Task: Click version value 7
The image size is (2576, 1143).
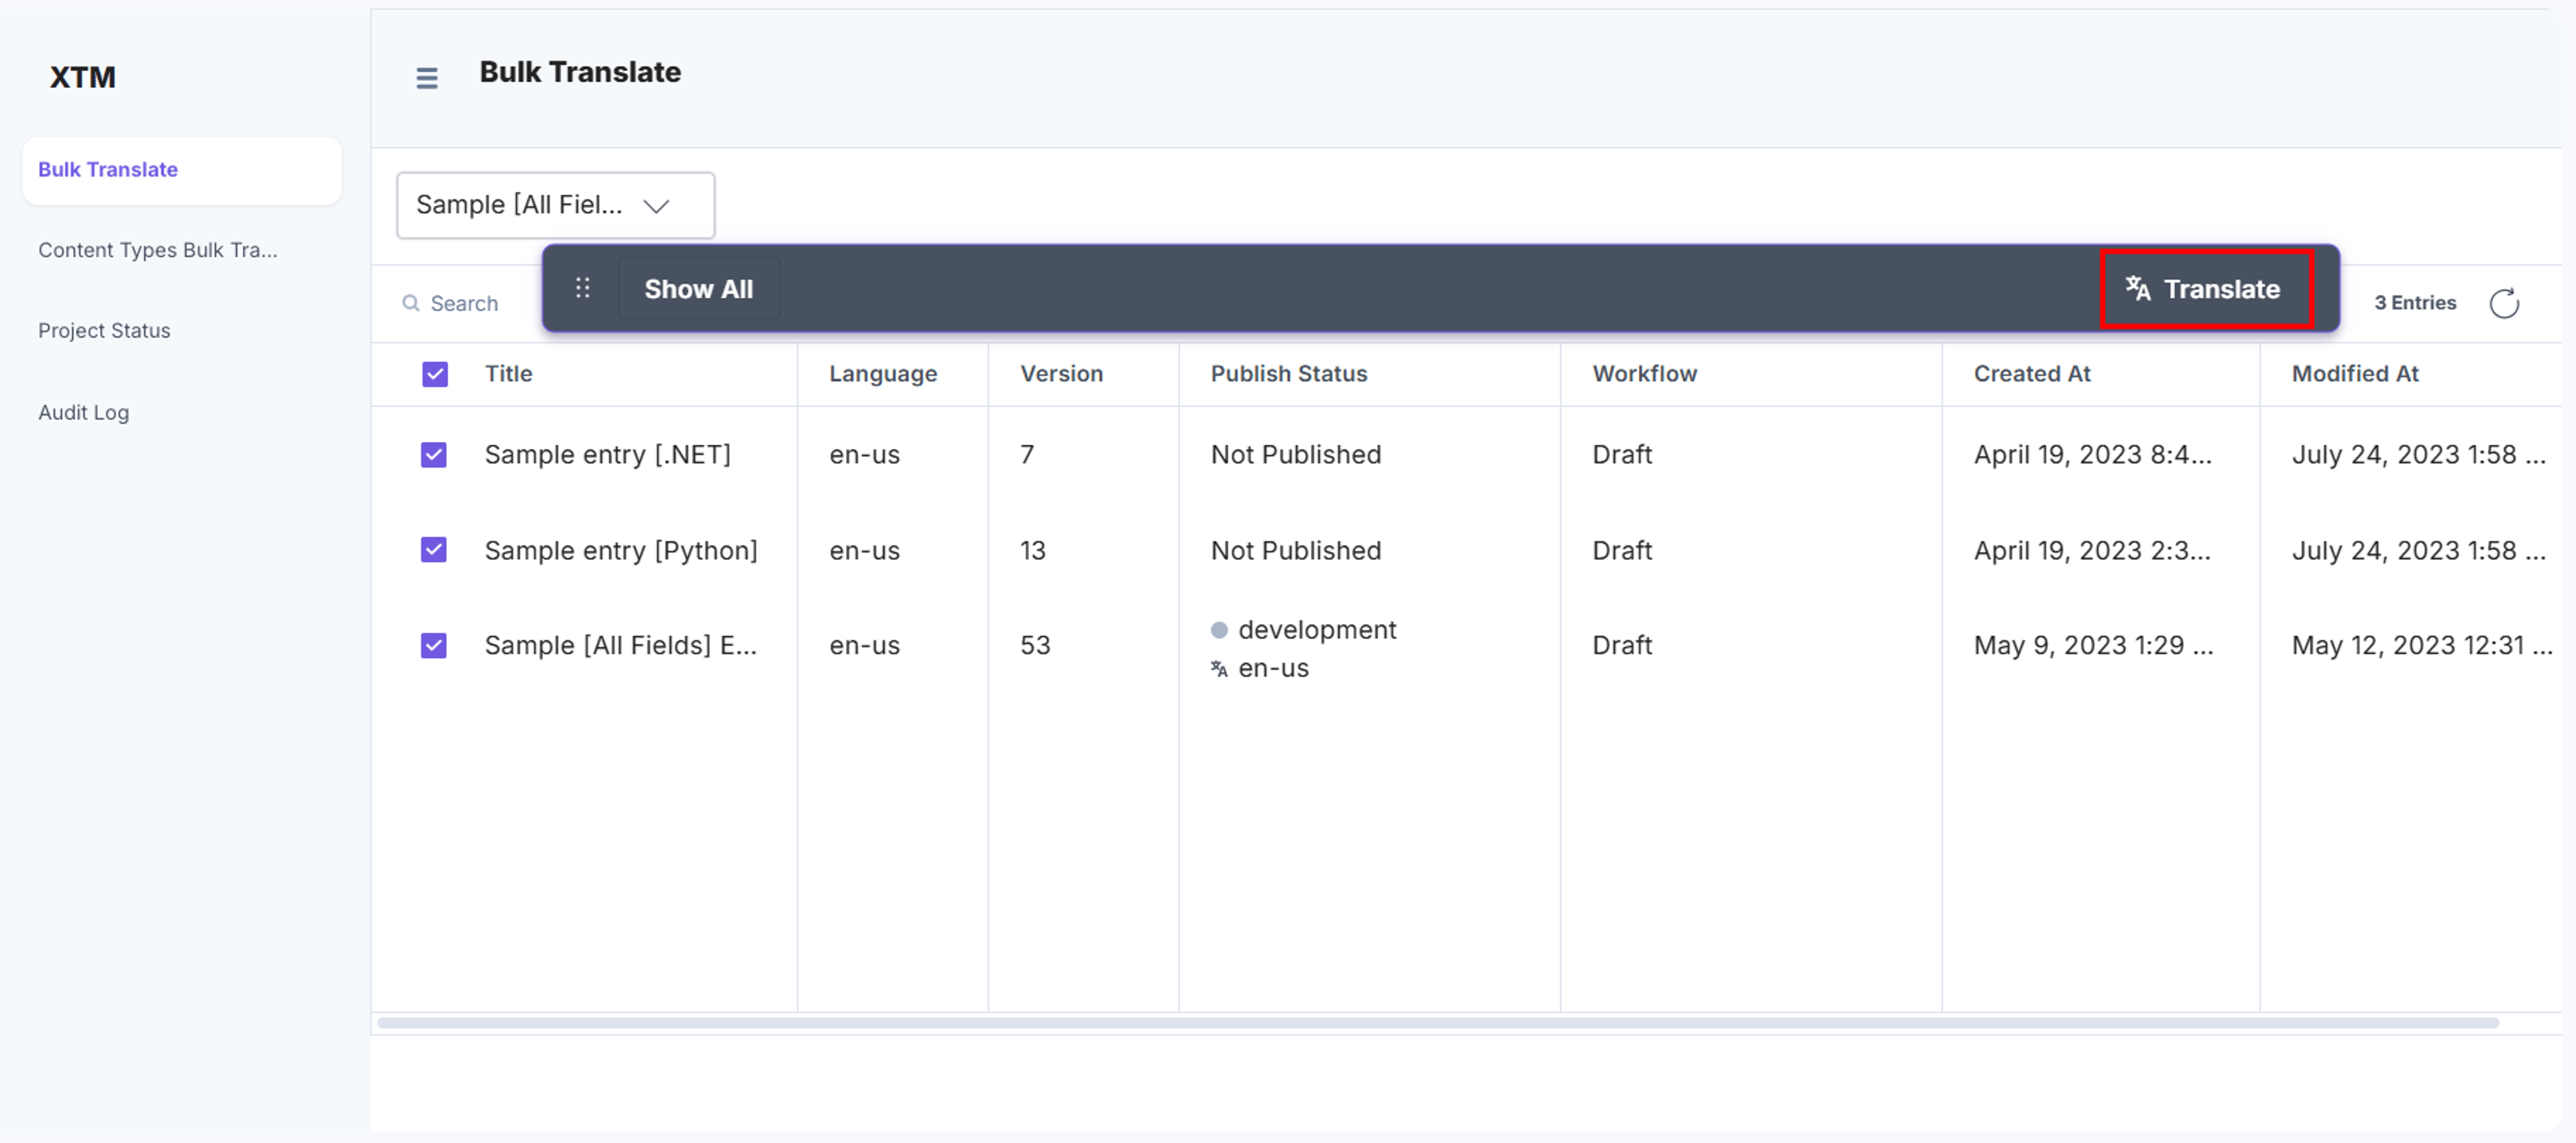Action: (1027, 455)
